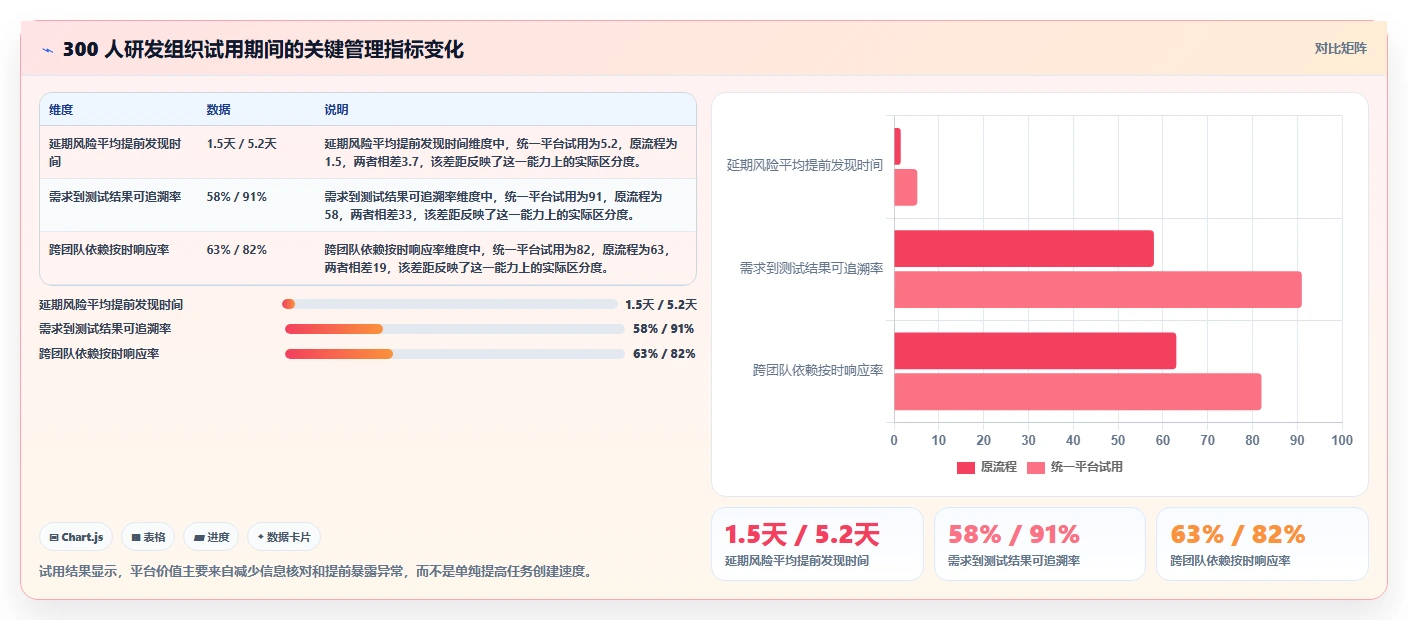Click the 统一平台试用 legend color box
This screenshot has width=1408, height=620.
(x=1036, y=467)
